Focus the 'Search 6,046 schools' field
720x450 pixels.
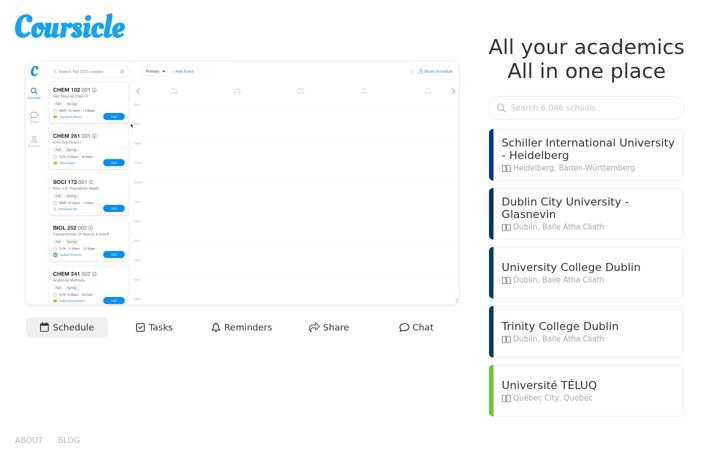coord(586,108)
